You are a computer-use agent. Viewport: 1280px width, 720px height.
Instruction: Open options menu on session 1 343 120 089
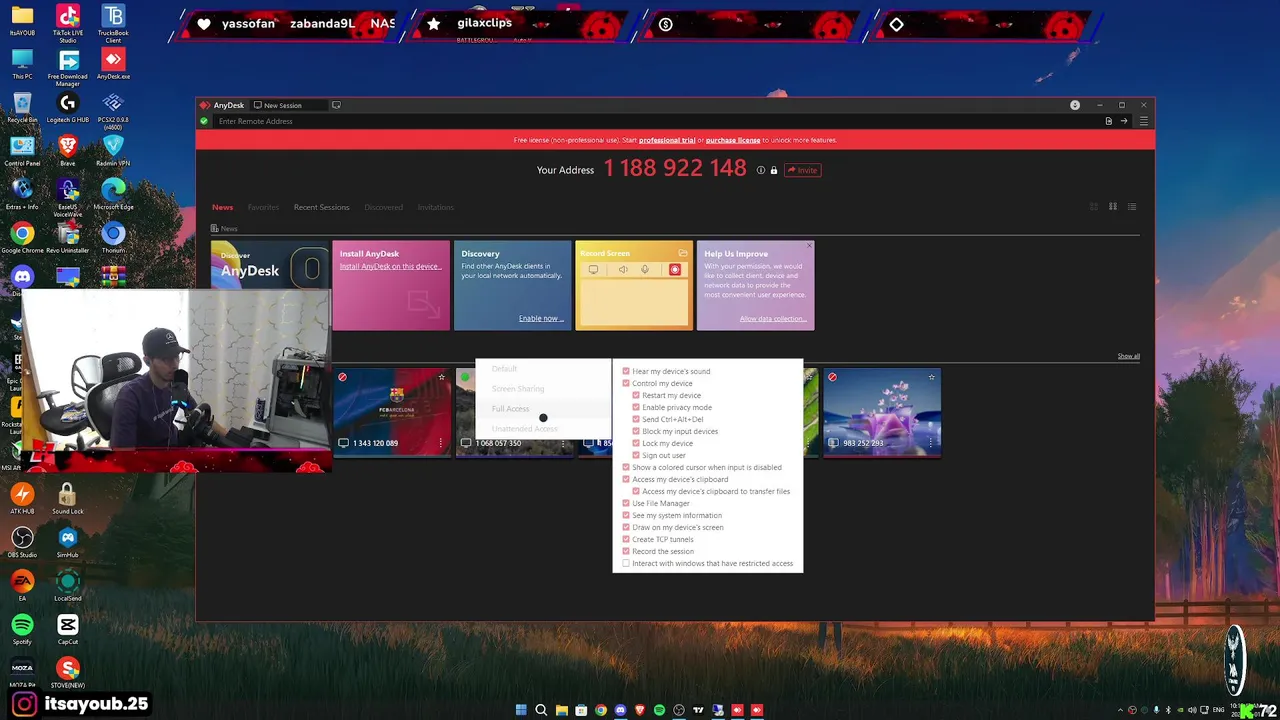[x=441, y=443]
